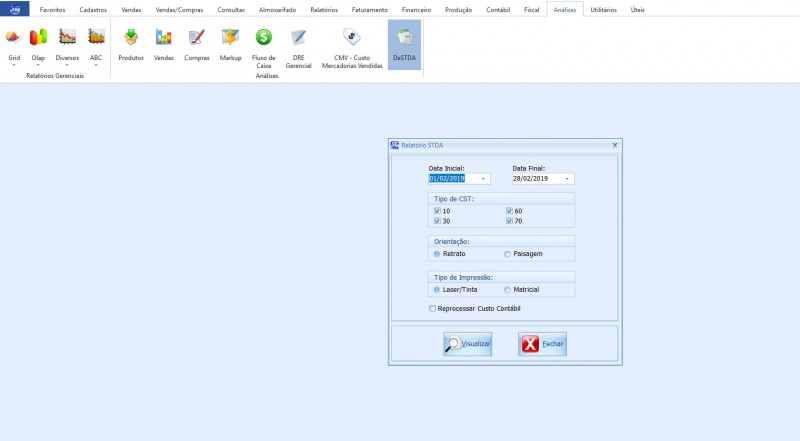This screenshot has height=441, width=800.
Task: Click the Vendas chart icon
Action: tap(163, 38)
